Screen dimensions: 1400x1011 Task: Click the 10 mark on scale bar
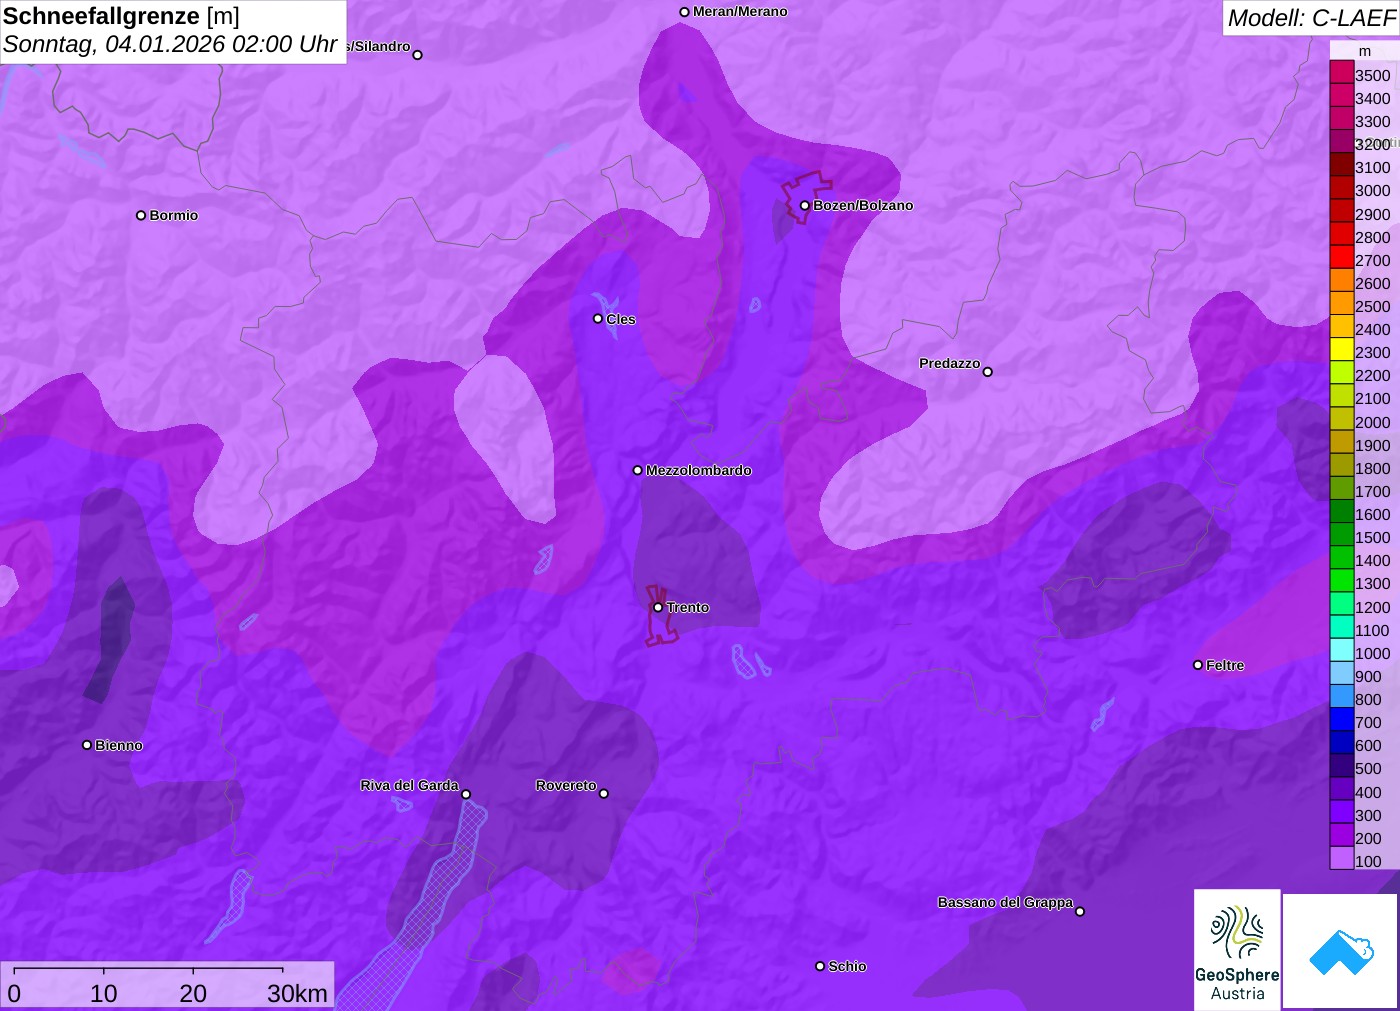point(104,993)
